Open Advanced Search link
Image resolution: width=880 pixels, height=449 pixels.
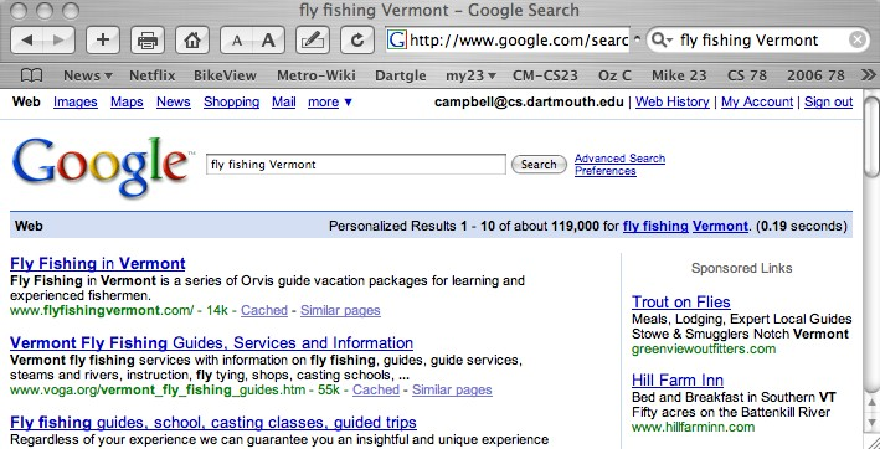[620, 158]
